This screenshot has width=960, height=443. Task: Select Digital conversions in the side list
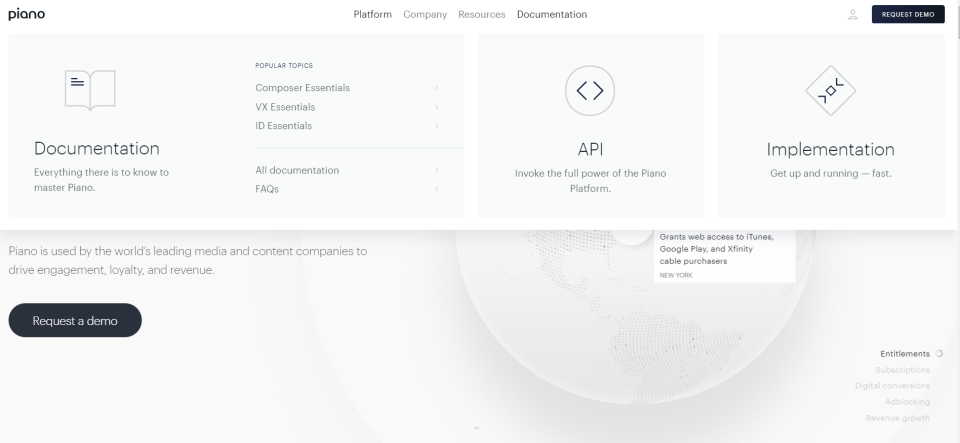click(892, 385)
